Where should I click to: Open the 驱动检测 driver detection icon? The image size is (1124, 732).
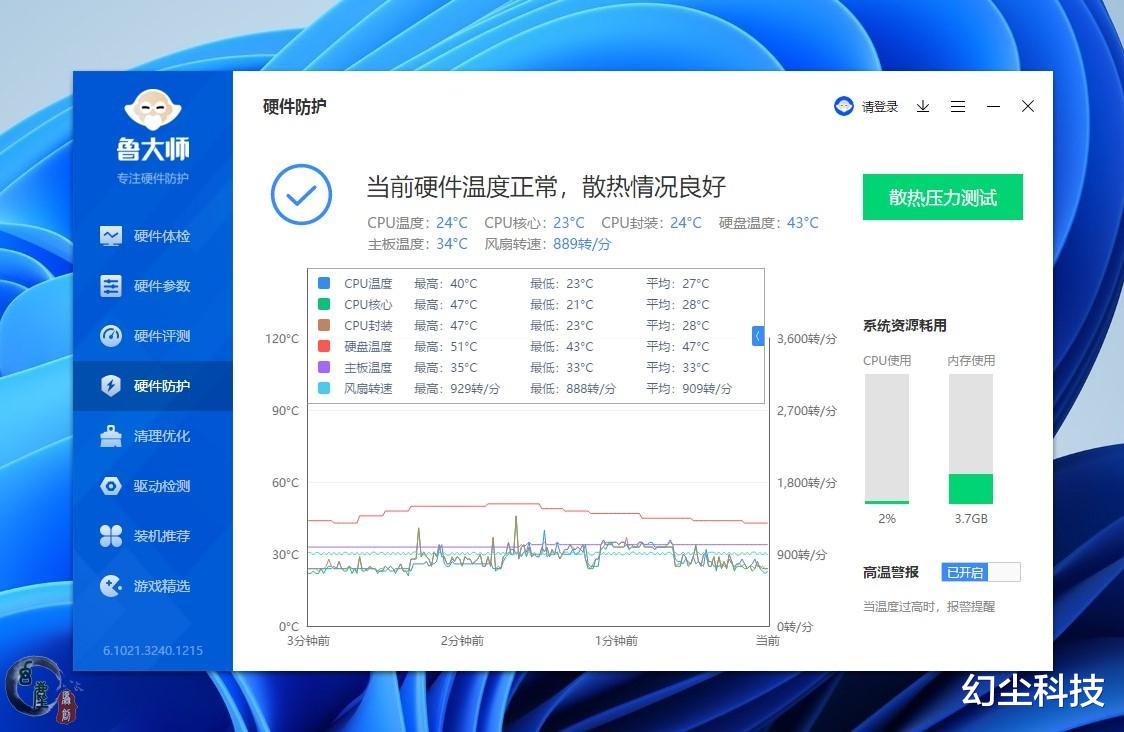(113, 485)
